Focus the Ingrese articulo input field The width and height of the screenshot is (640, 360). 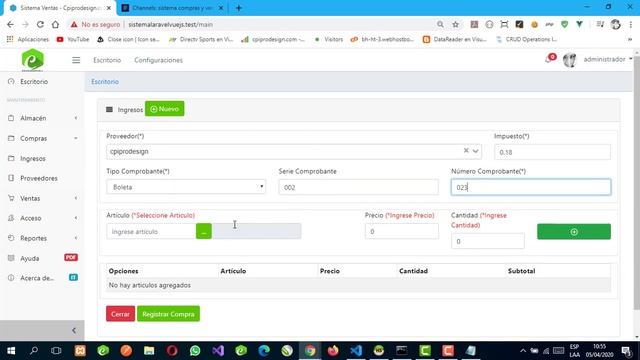tap(151, 231)
